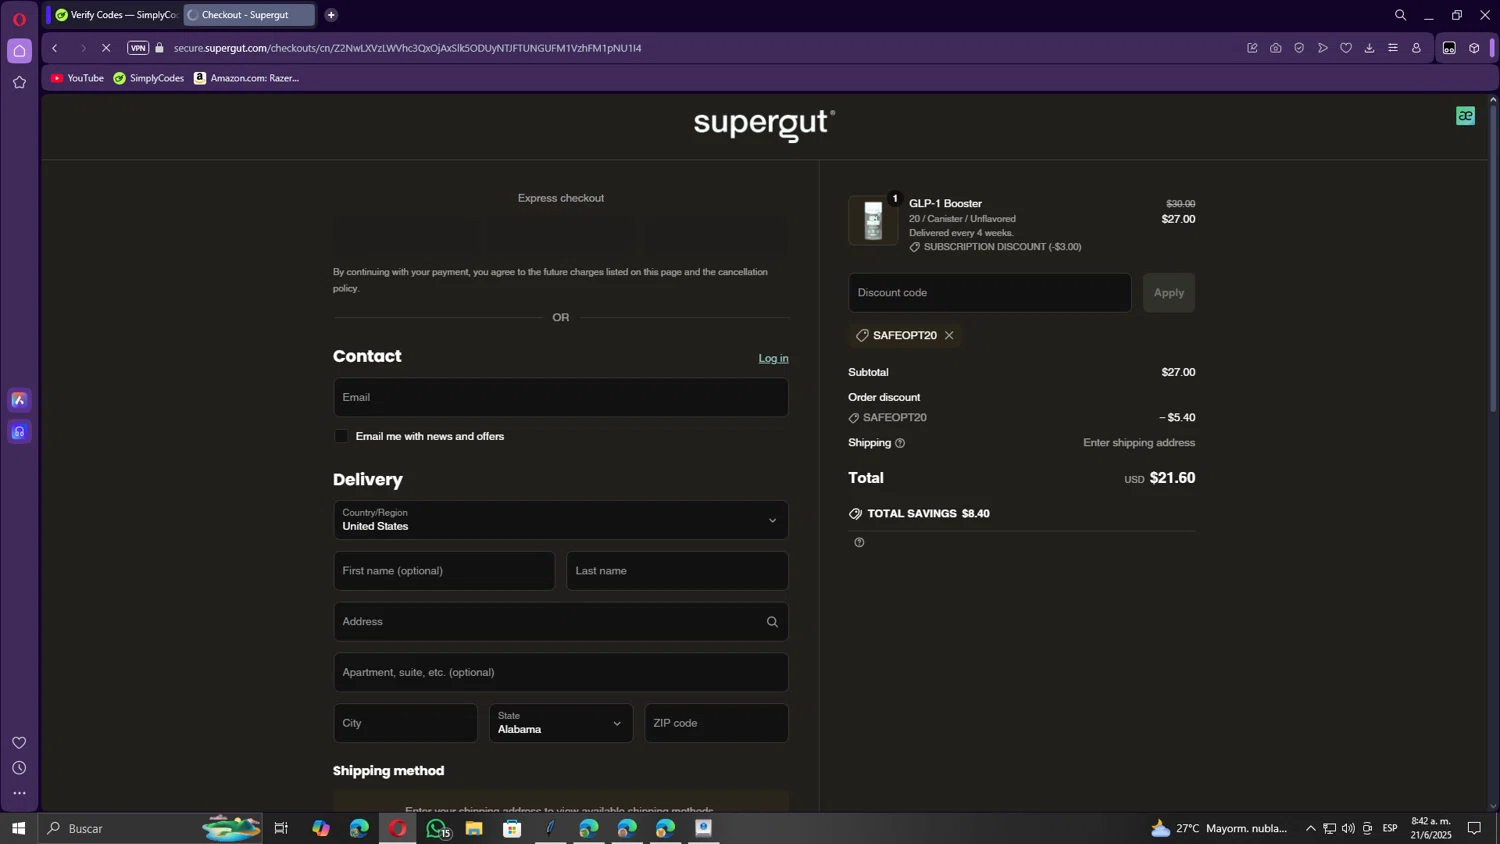
Task: Go back to the previous page
Action: click(55, 48)
